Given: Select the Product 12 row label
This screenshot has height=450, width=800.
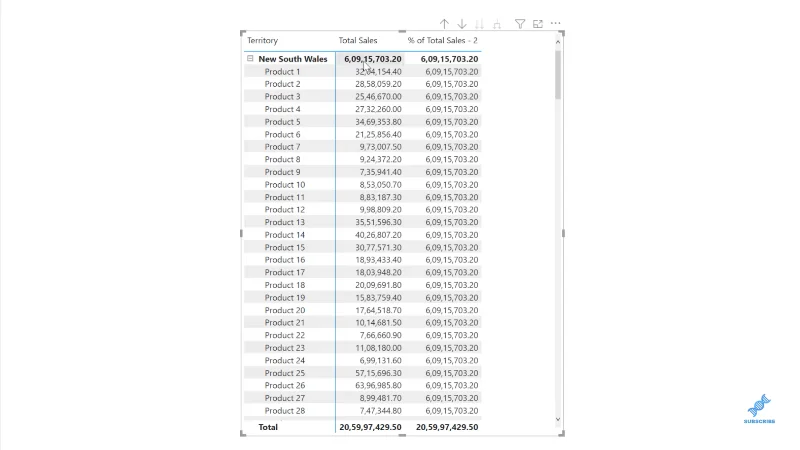Looking at the screenshot, I should click(285, 209).
